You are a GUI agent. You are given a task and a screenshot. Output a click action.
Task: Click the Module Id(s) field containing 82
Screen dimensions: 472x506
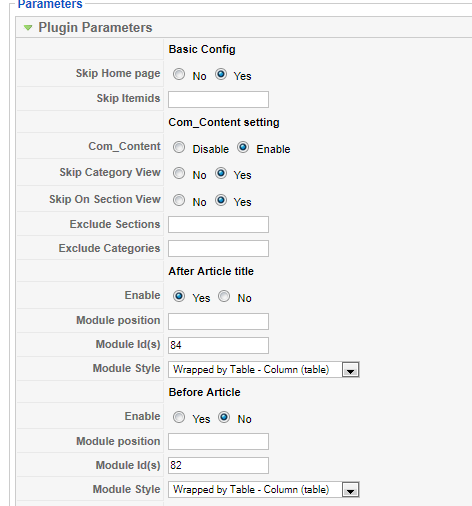pyautogui.click(x=218, y=465)
